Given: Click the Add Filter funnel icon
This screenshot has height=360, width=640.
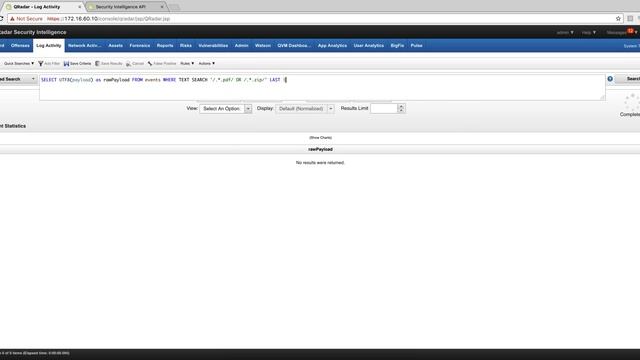Looking at the screenshot, I should pos(41,64).
